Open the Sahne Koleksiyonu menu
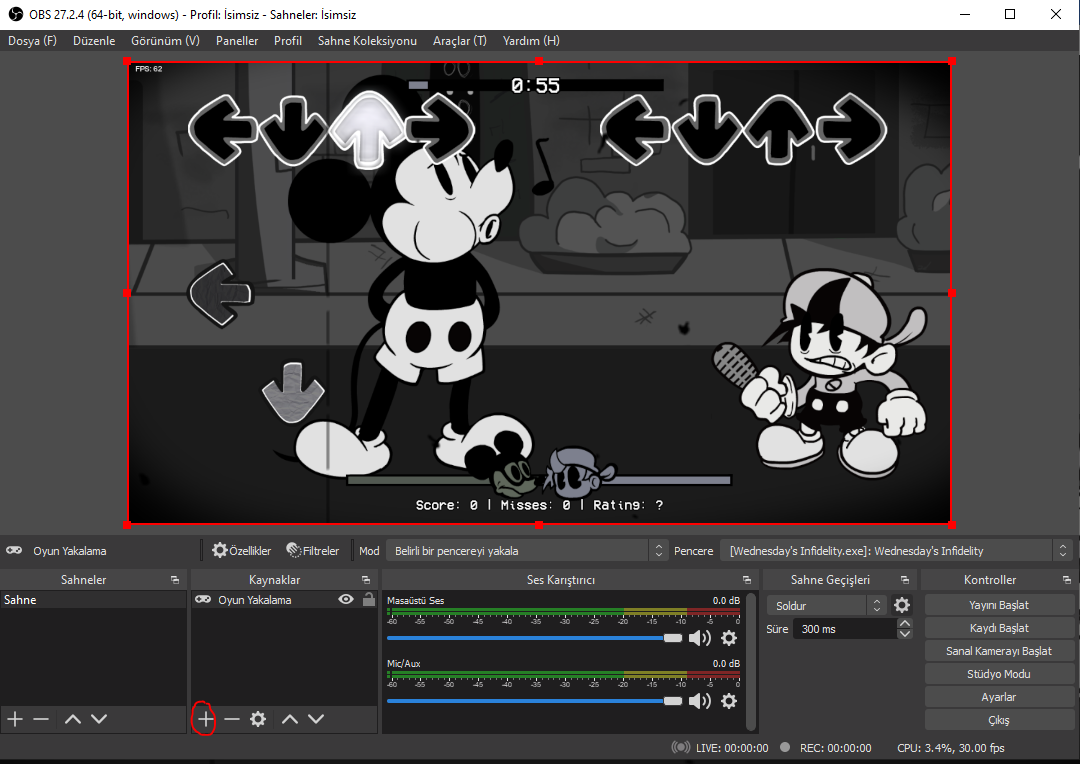Screen dimensions: 1080x764 [x=367, y=41]
